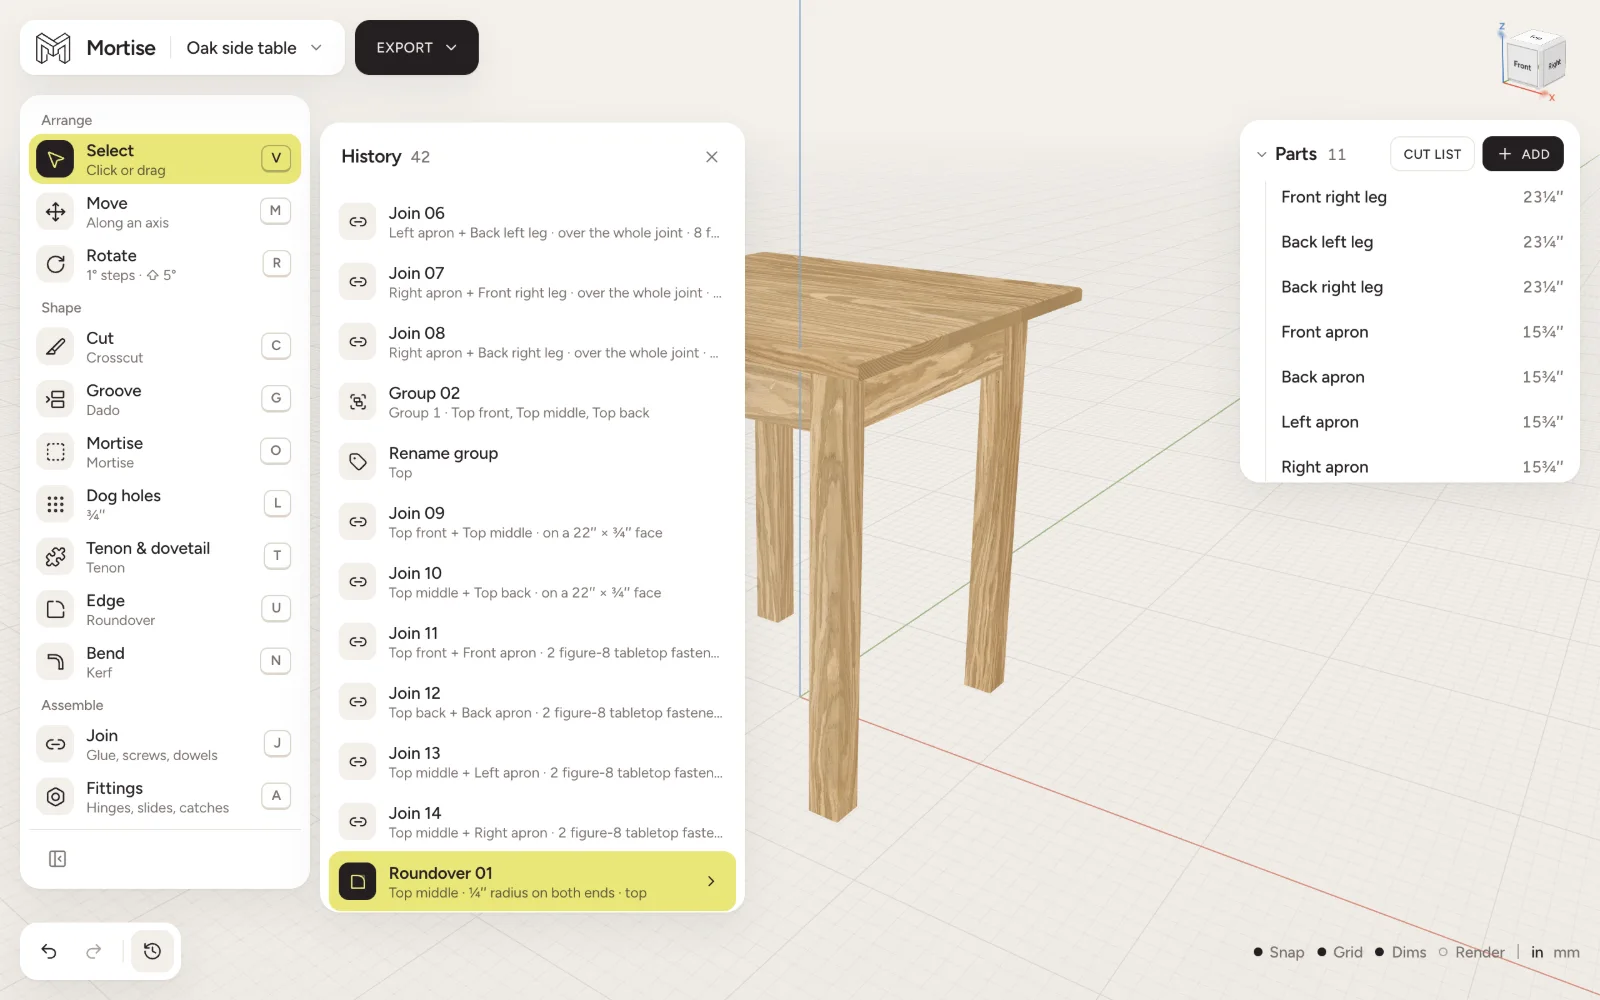Collapse the tools sidebar panel
The width and height of the screenshot is (1600, 1000).
(x=57, y=859)
